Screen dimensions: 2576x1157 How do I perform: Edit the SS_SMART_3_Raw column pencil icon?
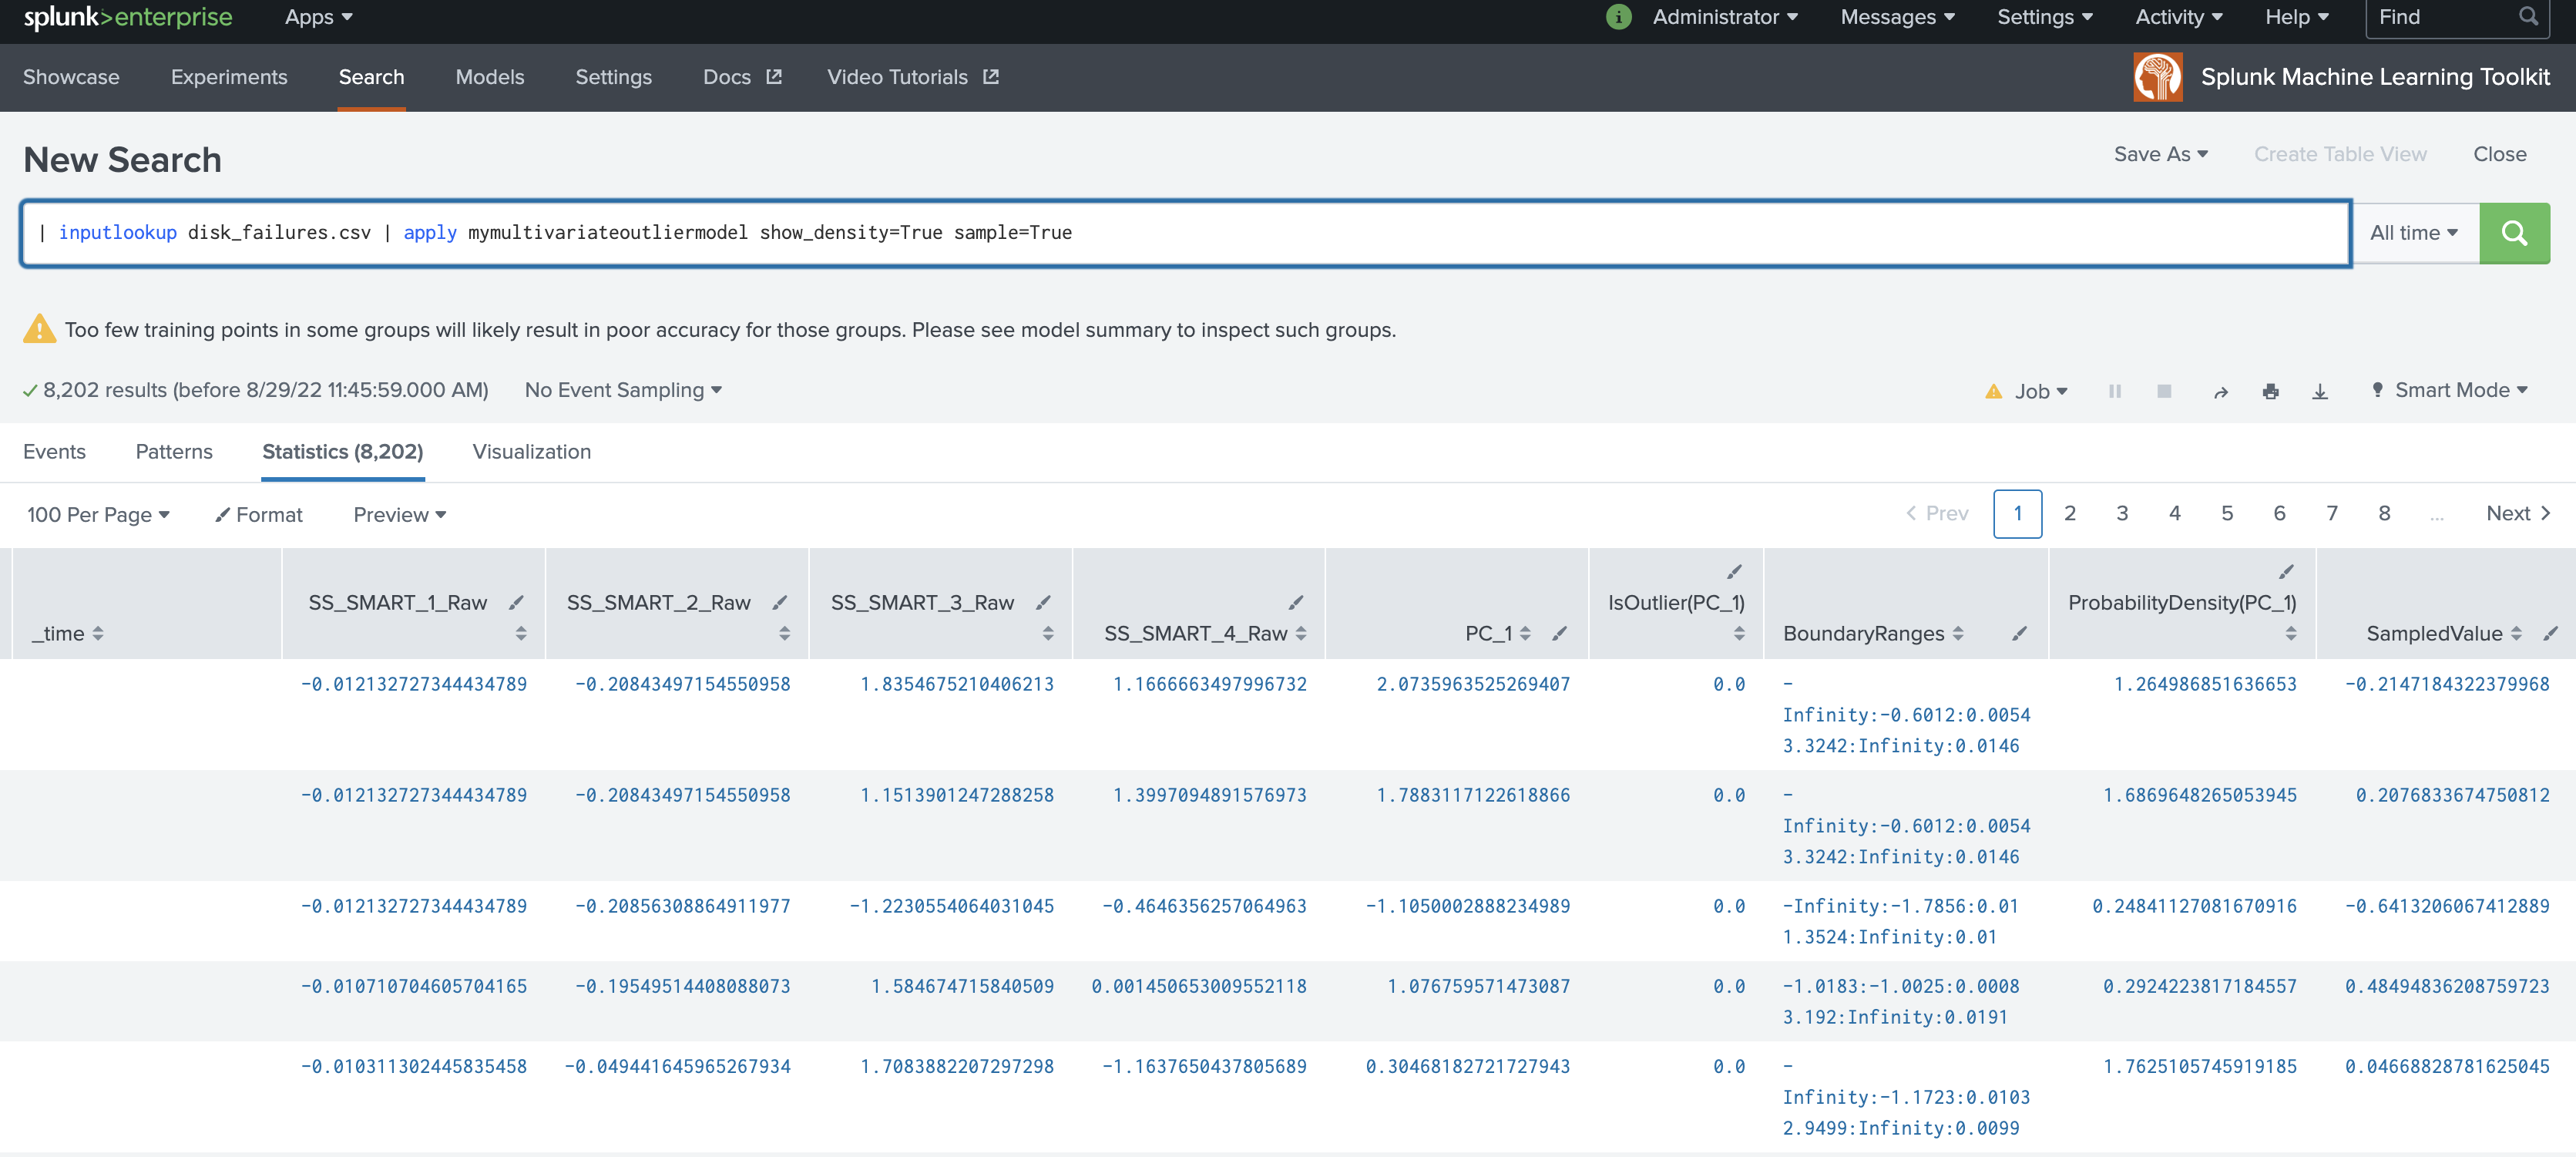pos(1043,602)
